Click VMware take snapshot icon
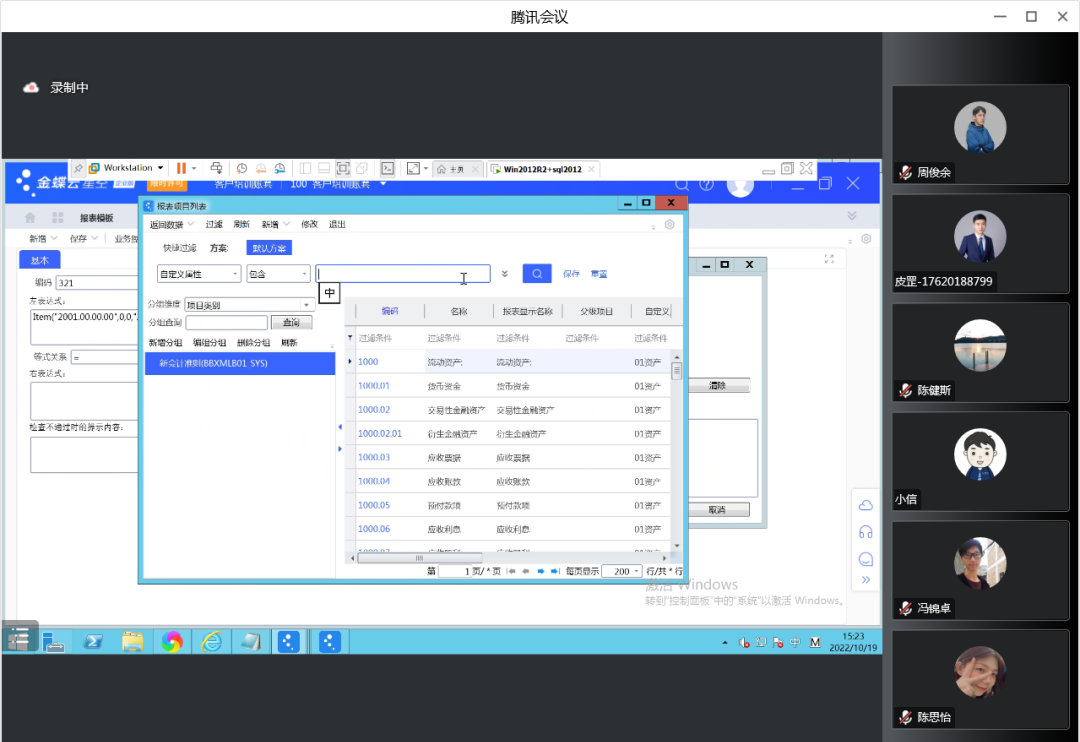Image resolution: width=1080 pixels, height=742 pixels. click(x=242, y=168)
